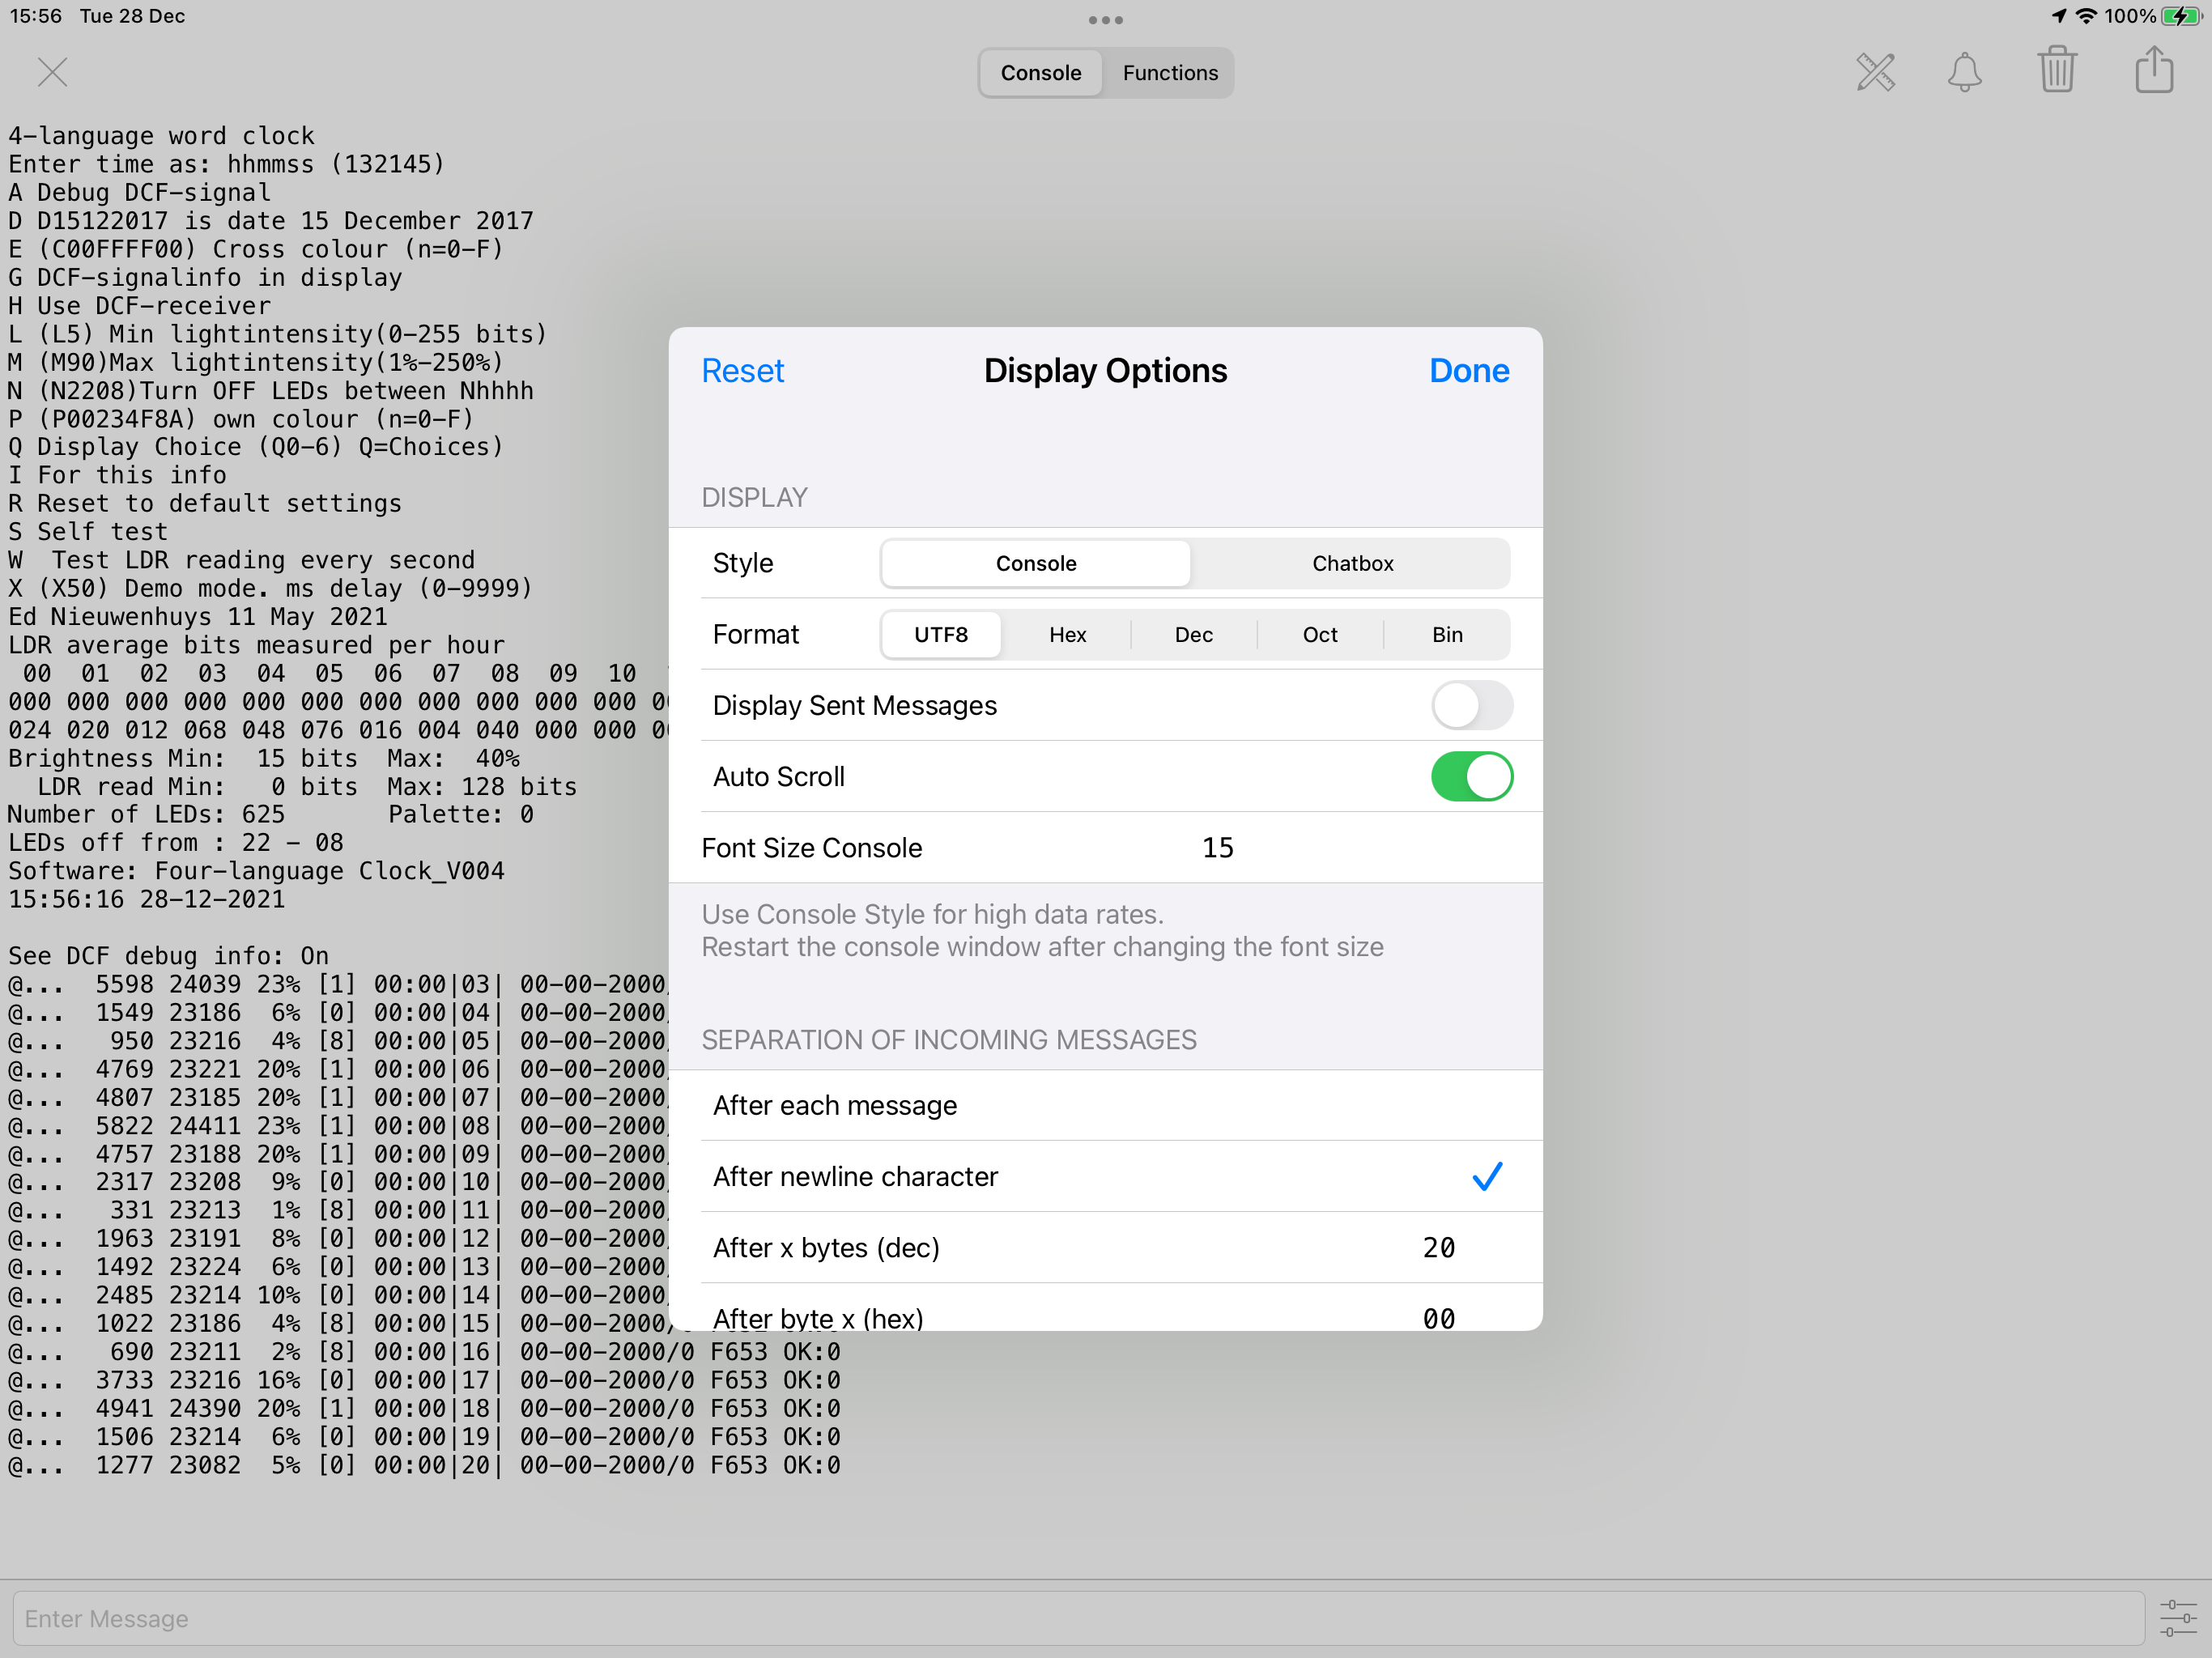Screen dimensions: 2212x1658
Task: Disable the Auto Scroll switch
Action: coord(1471,776)
